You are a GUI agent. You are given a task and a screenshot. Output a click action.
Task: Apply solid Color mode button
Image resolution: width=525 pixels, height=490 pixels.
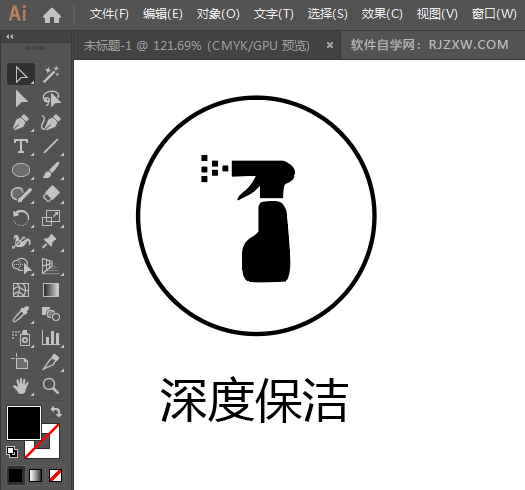15,475
